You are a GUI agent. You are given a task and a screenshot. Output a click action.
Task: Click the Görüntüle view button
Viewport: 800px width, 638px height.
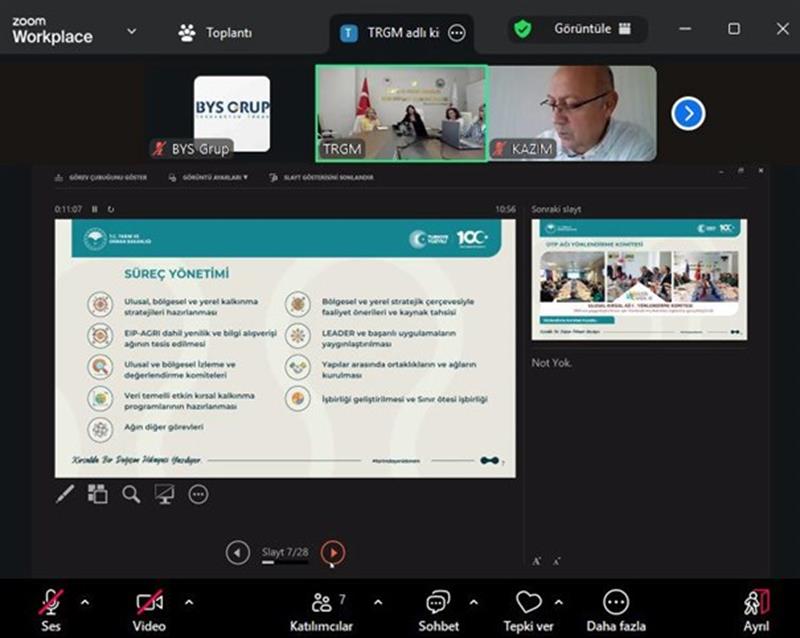(x=575, y=29)
